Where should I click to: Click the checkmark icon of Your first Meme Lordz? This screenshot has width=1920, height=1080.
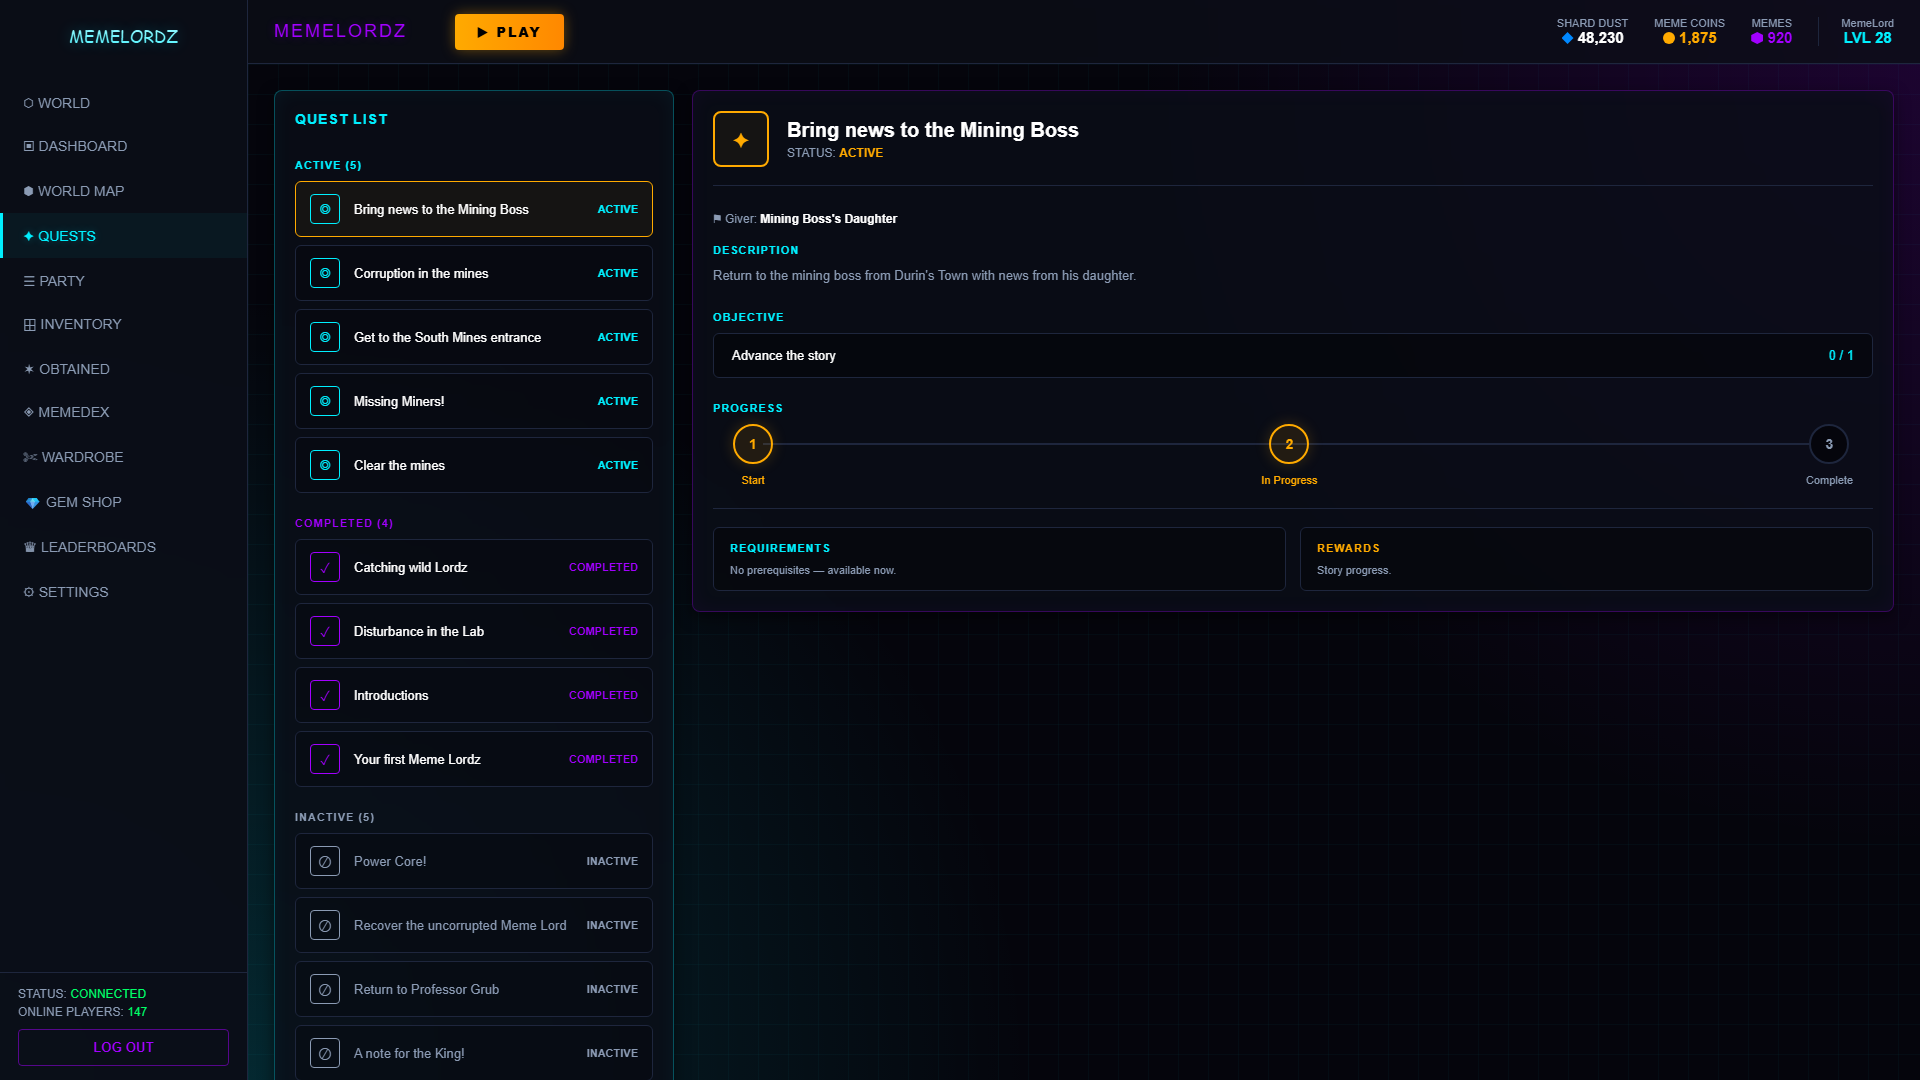pos(325,759)
